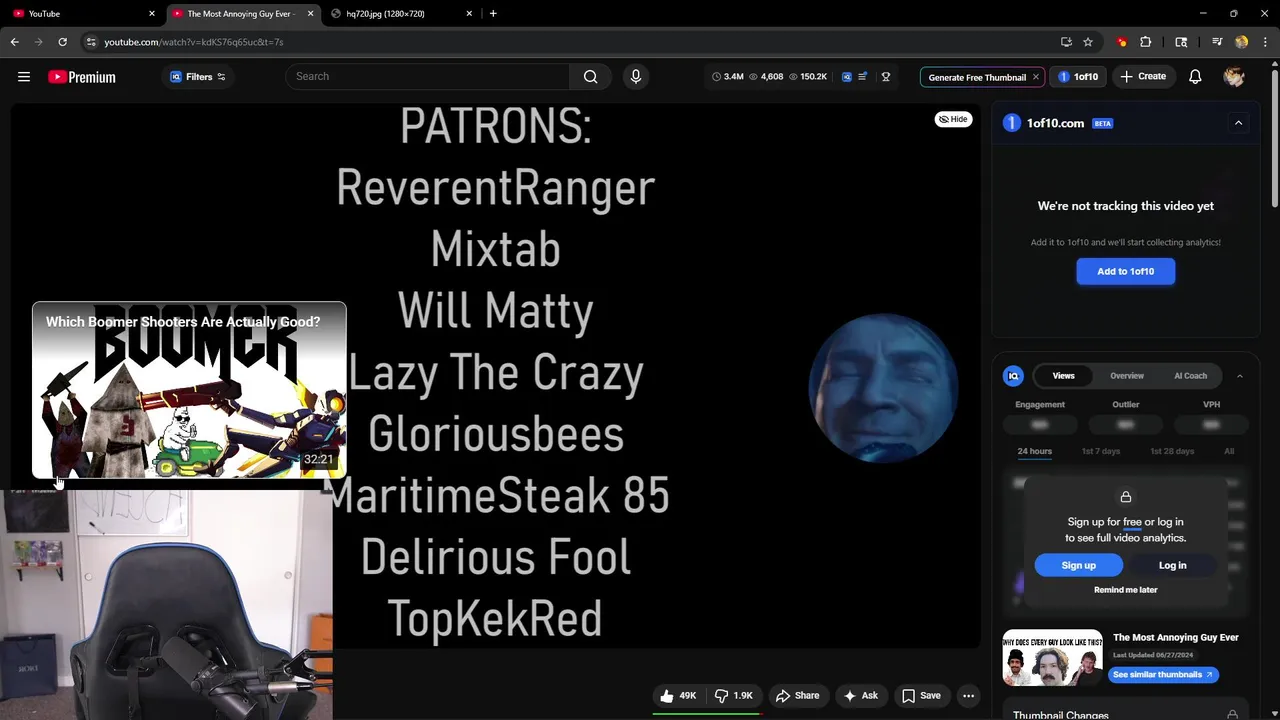Open the YouTube hamburger guide menu
This screenshot has height=720, width=1280.
pos(24,77)
